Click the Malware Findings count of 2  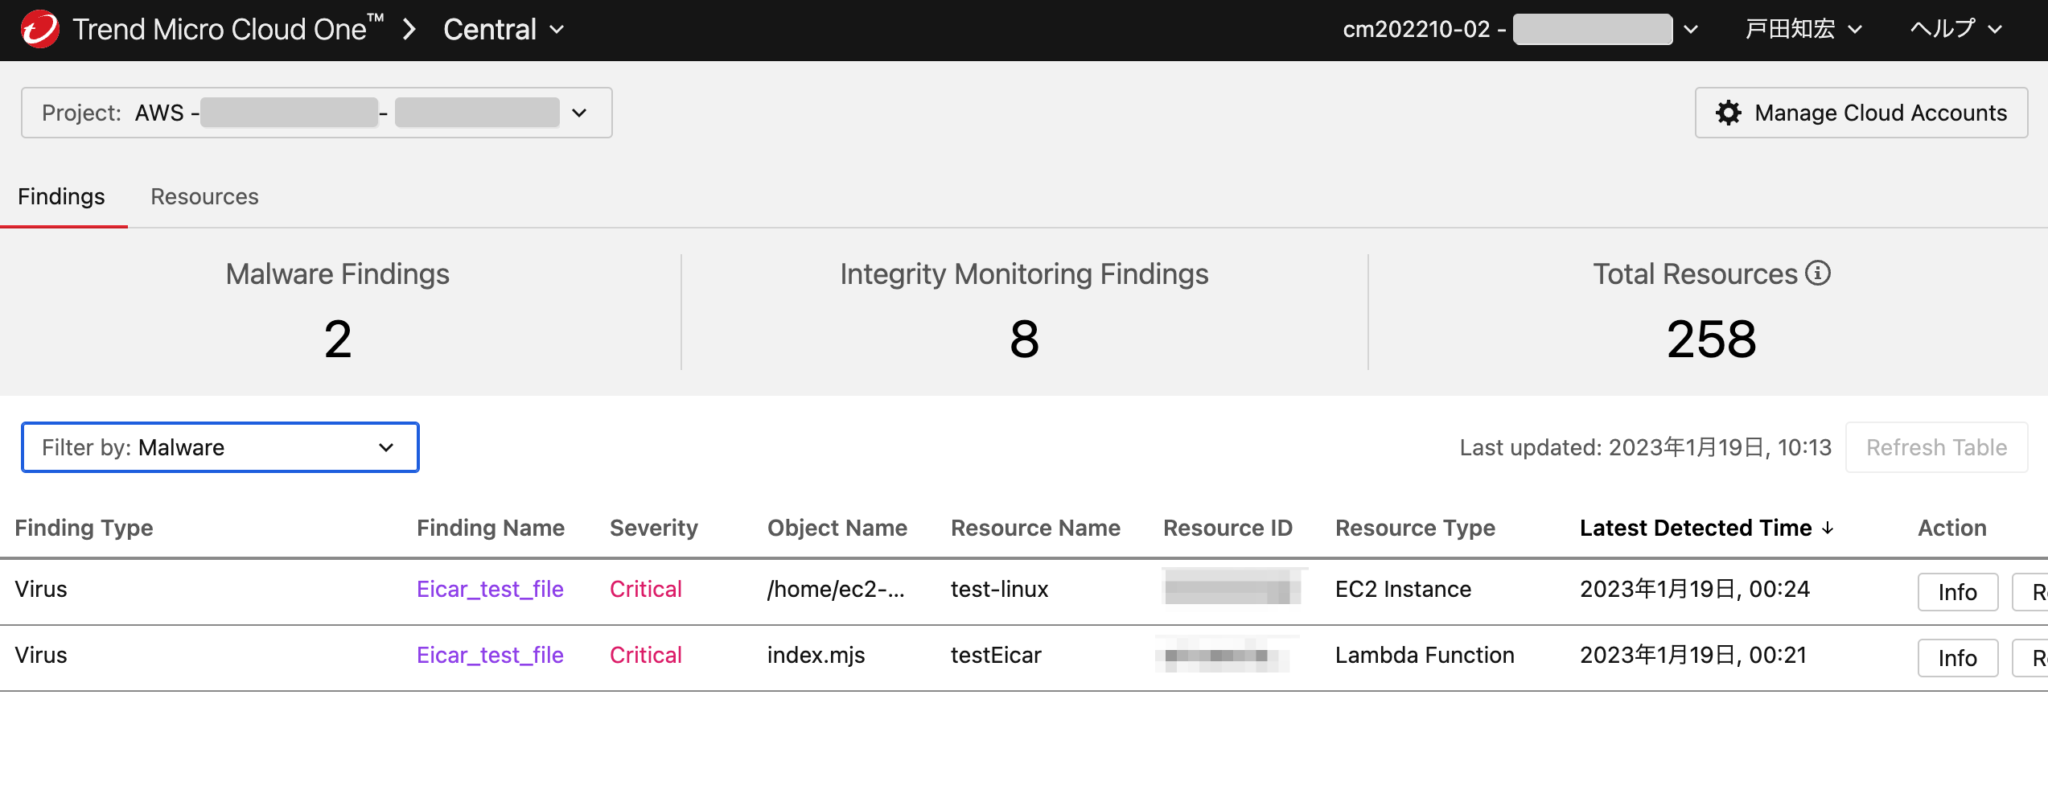(337, 339)
